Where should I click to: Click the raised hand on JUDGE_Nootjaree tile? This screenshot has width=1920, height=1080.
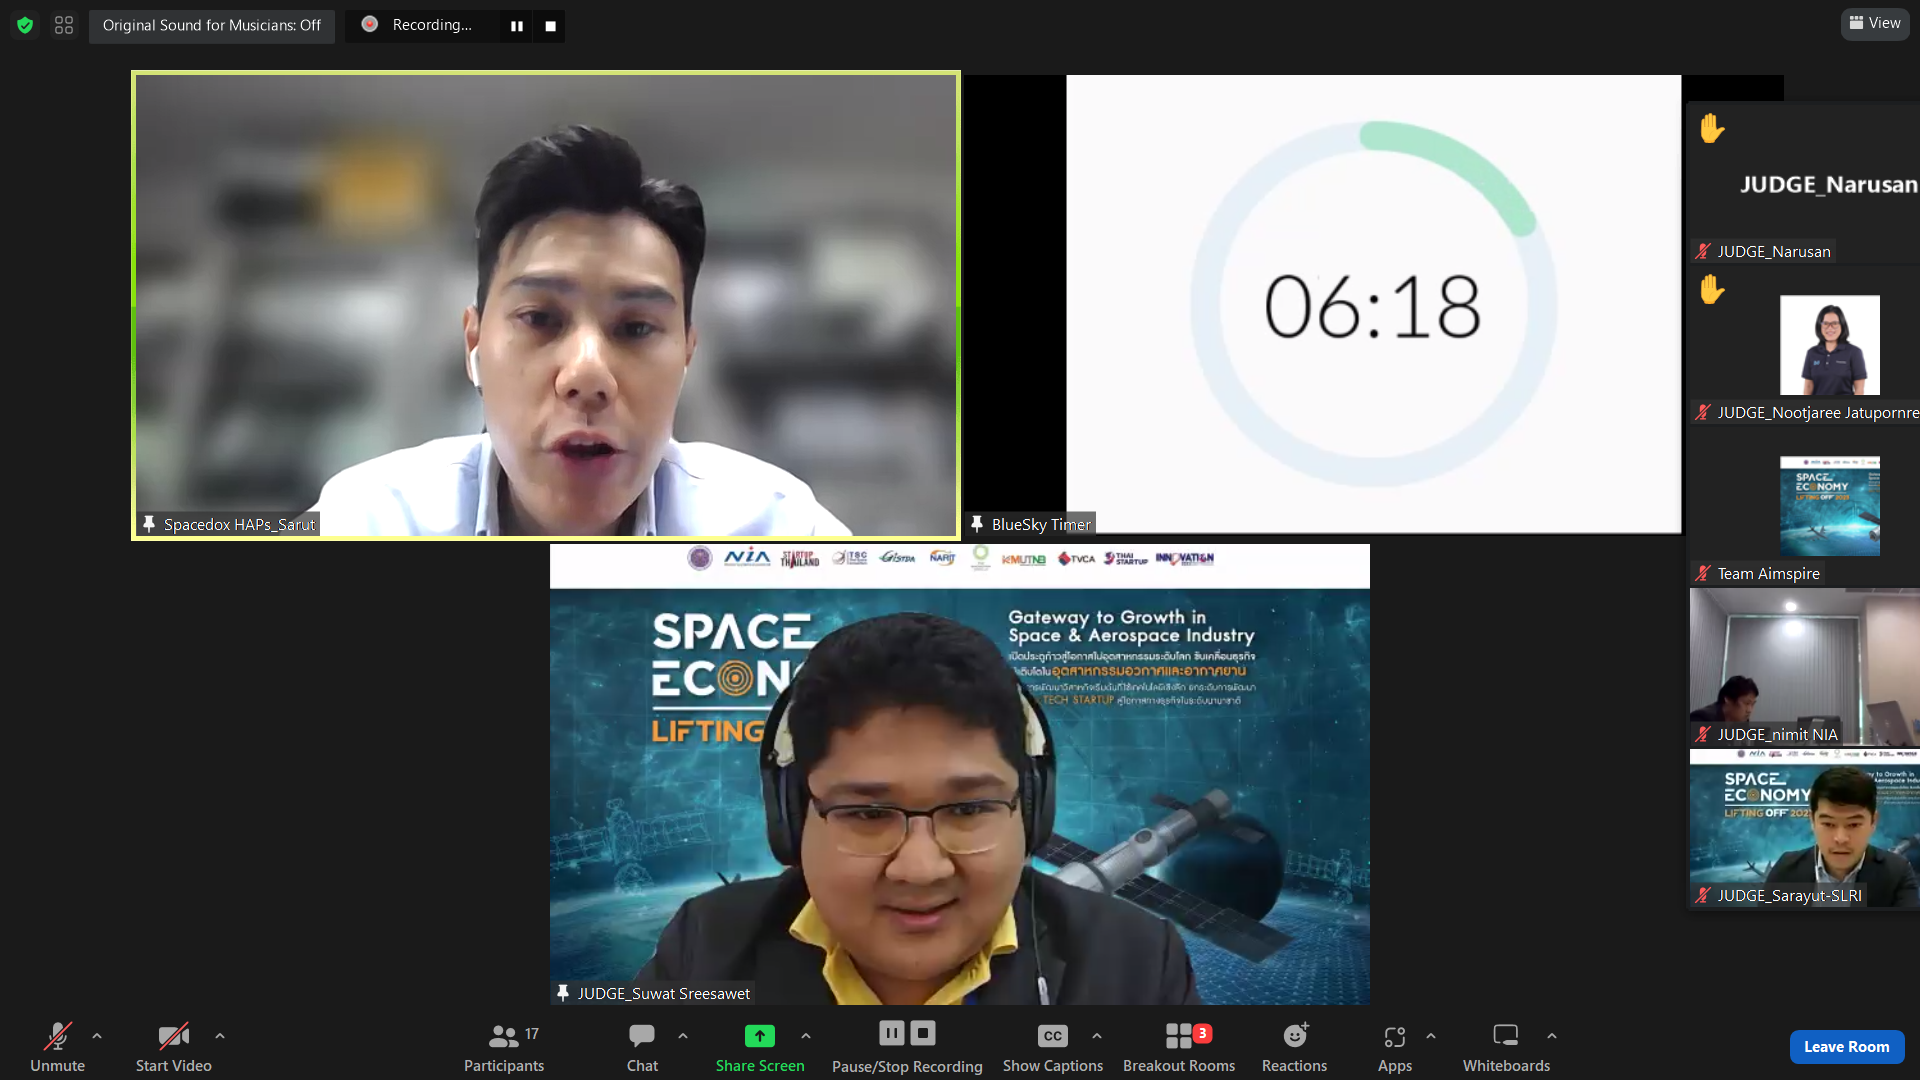[x=1712, y=289]
